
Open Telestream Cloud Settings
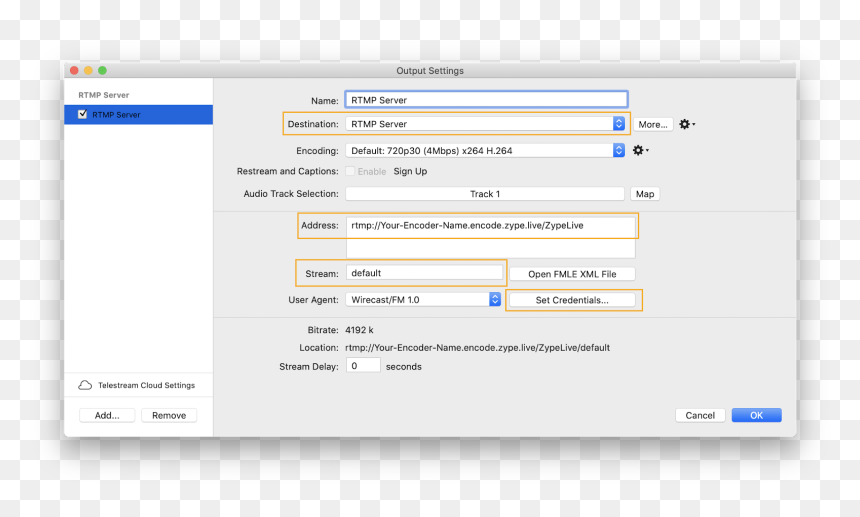tap(146, 385)
